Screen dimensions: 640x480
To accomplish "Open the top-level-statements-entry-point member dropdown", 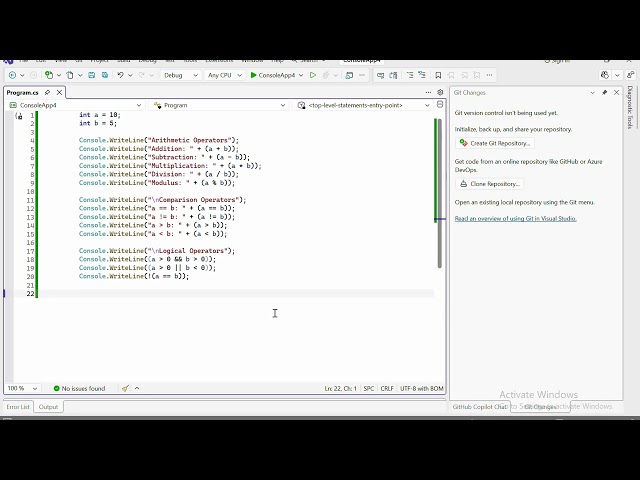I will coord(364,105).
